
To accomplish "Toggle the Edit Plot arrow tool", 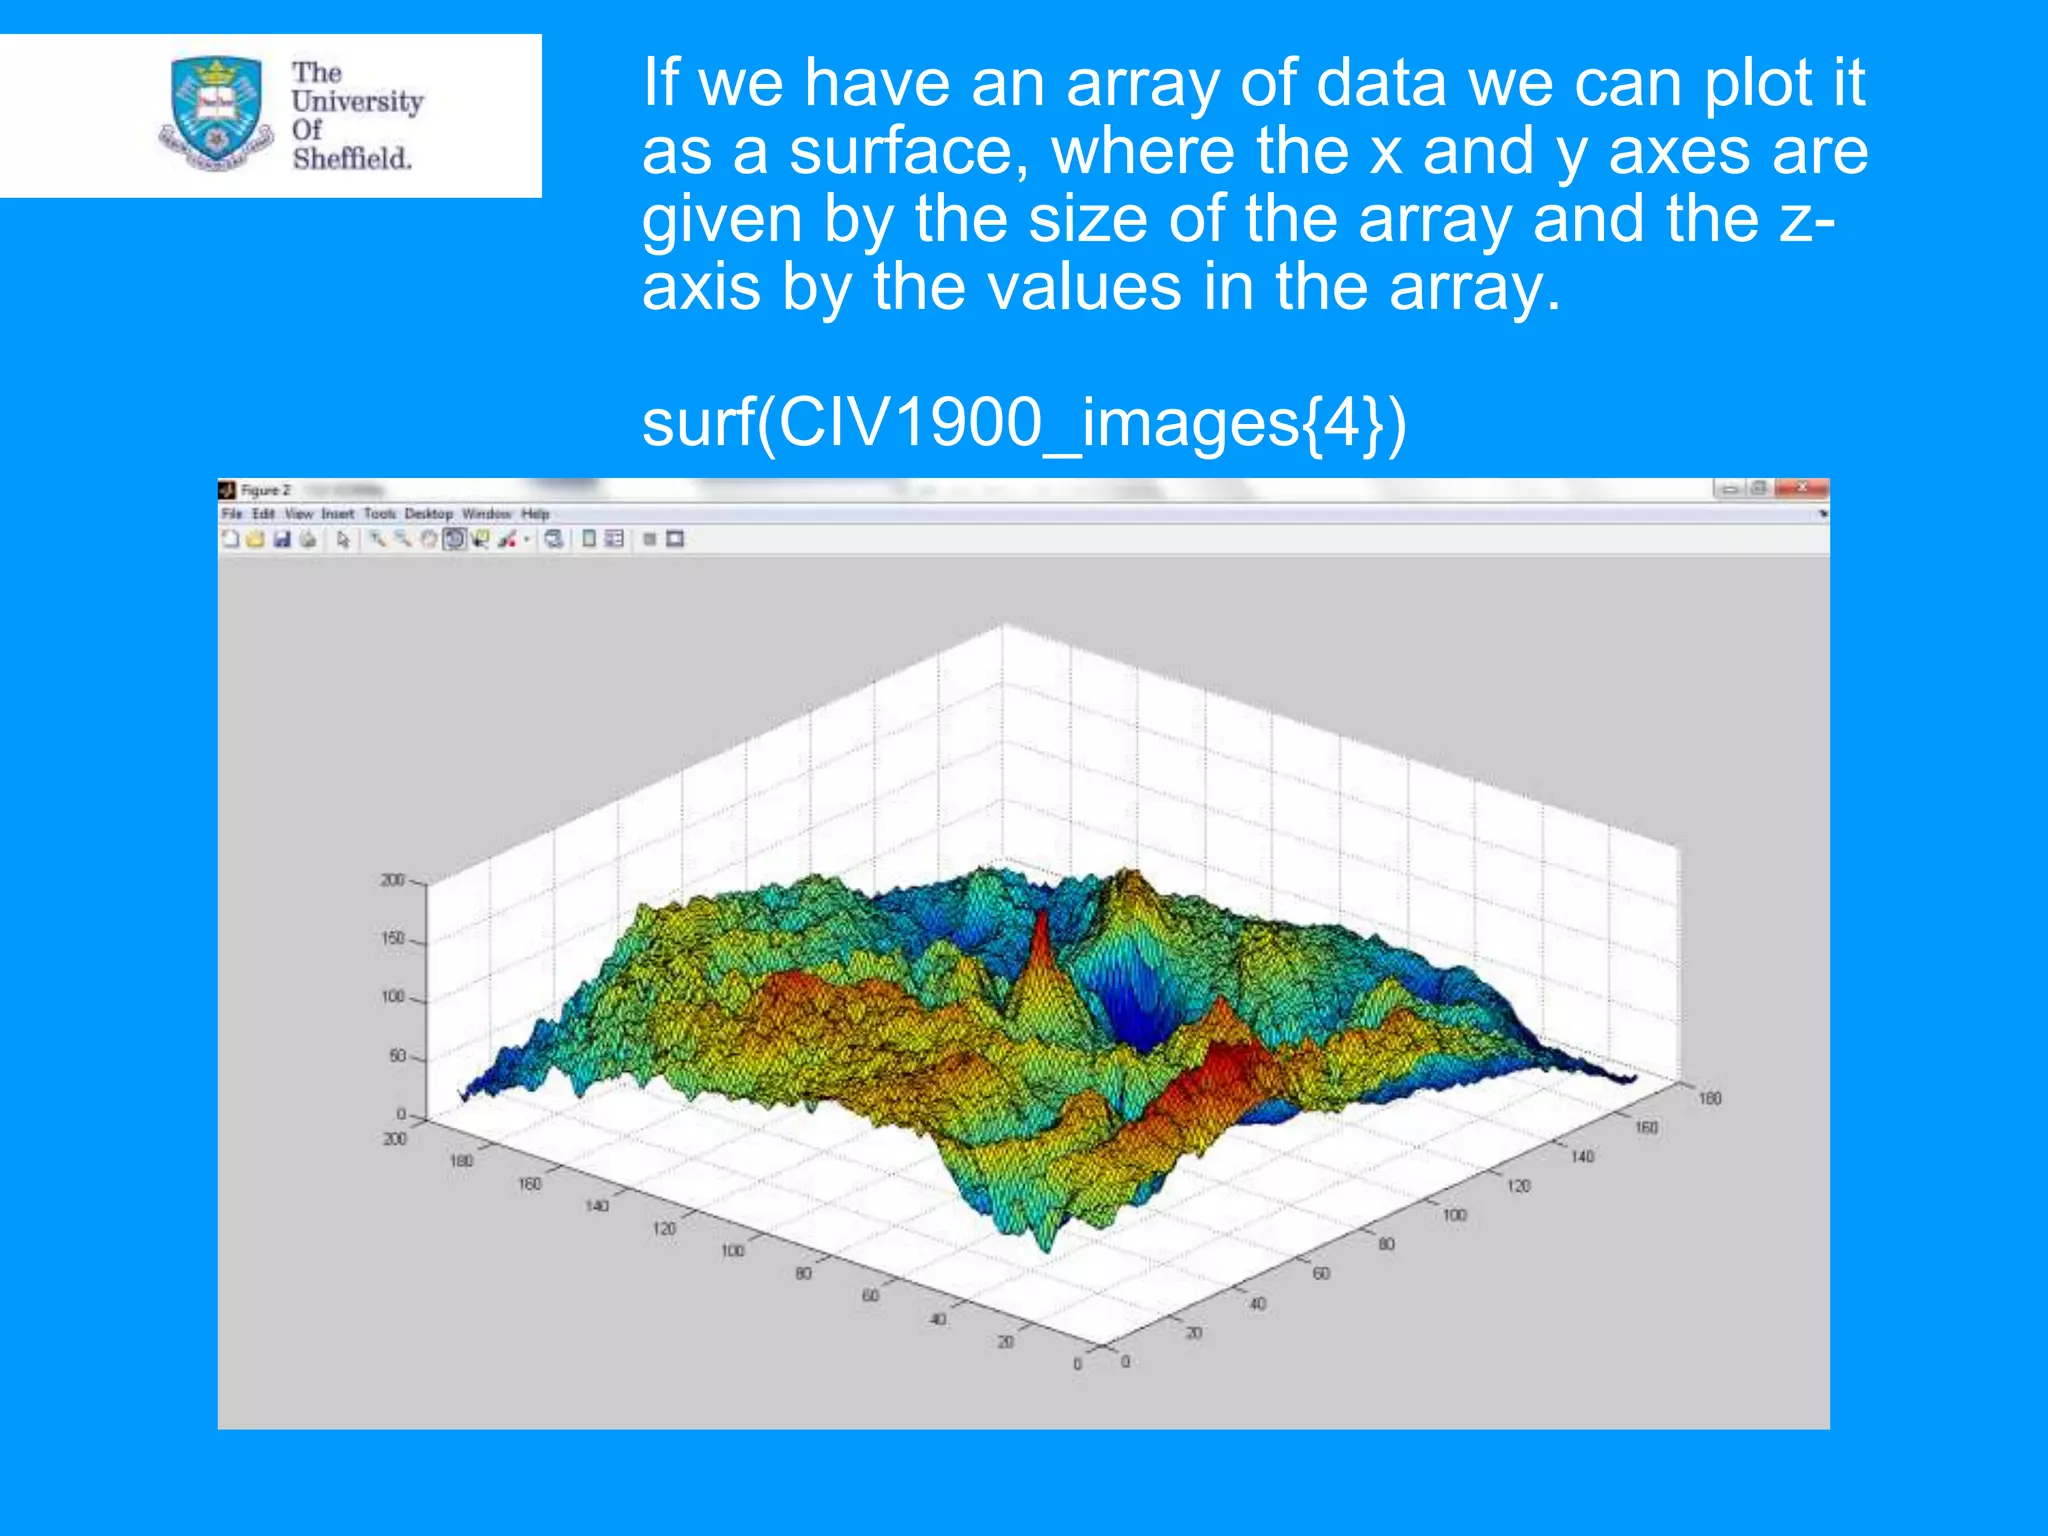I will click(x=343, y=539).
